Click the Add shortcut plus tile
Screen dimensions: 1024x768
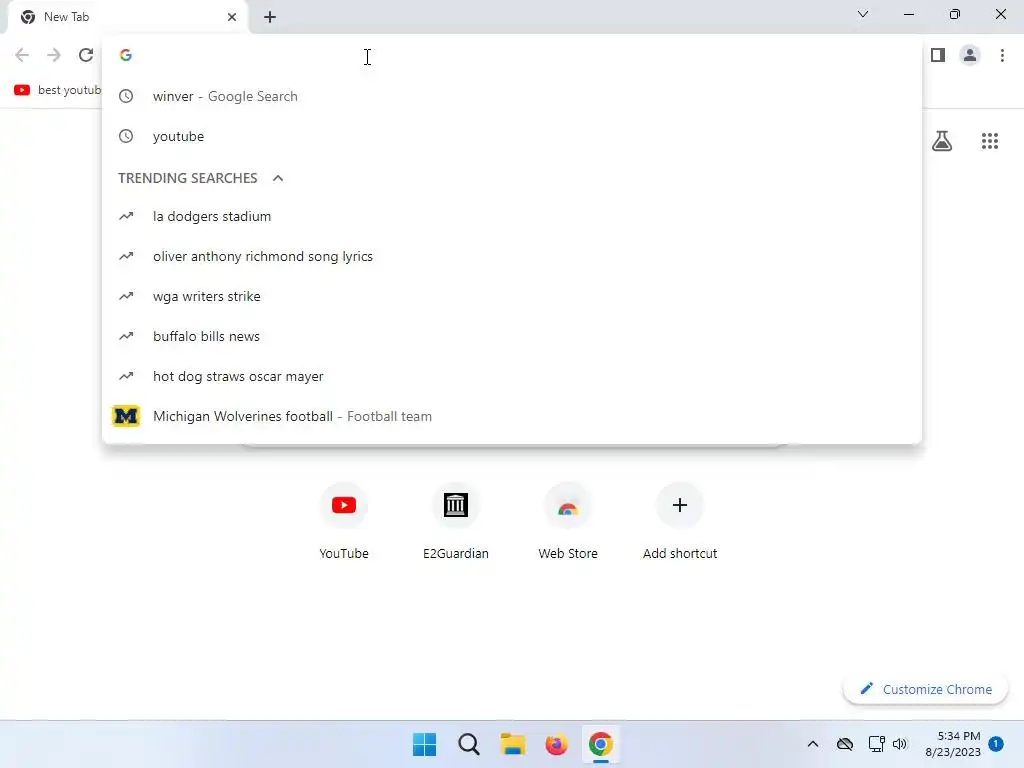[x=680, y=521]
